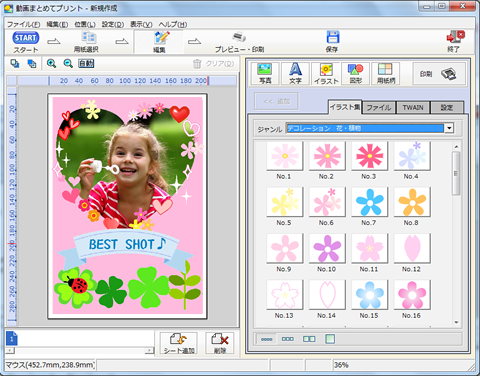Image resolution: width=480 pixels, height=376 pixels.
Task: Open the 表示(V) menu
Action: pyautogui.click(x=141, y=24)
